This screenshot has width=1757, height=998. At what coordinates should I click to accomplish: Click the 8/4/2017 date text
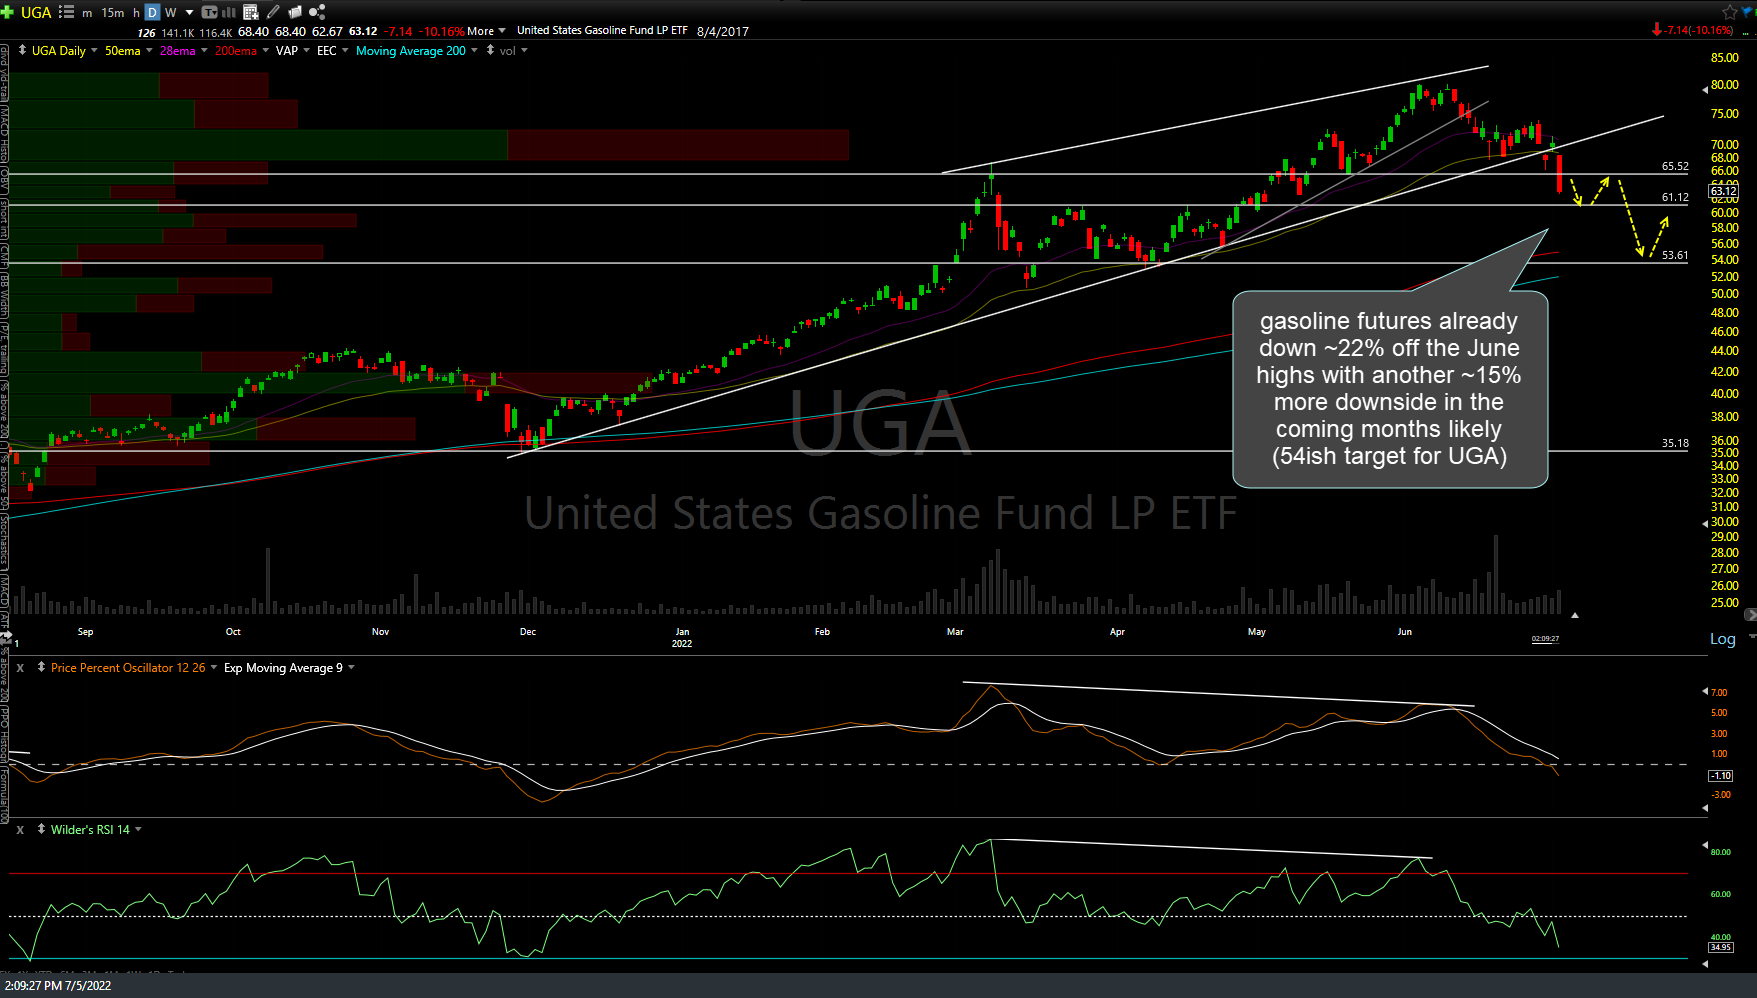point(722,31)
